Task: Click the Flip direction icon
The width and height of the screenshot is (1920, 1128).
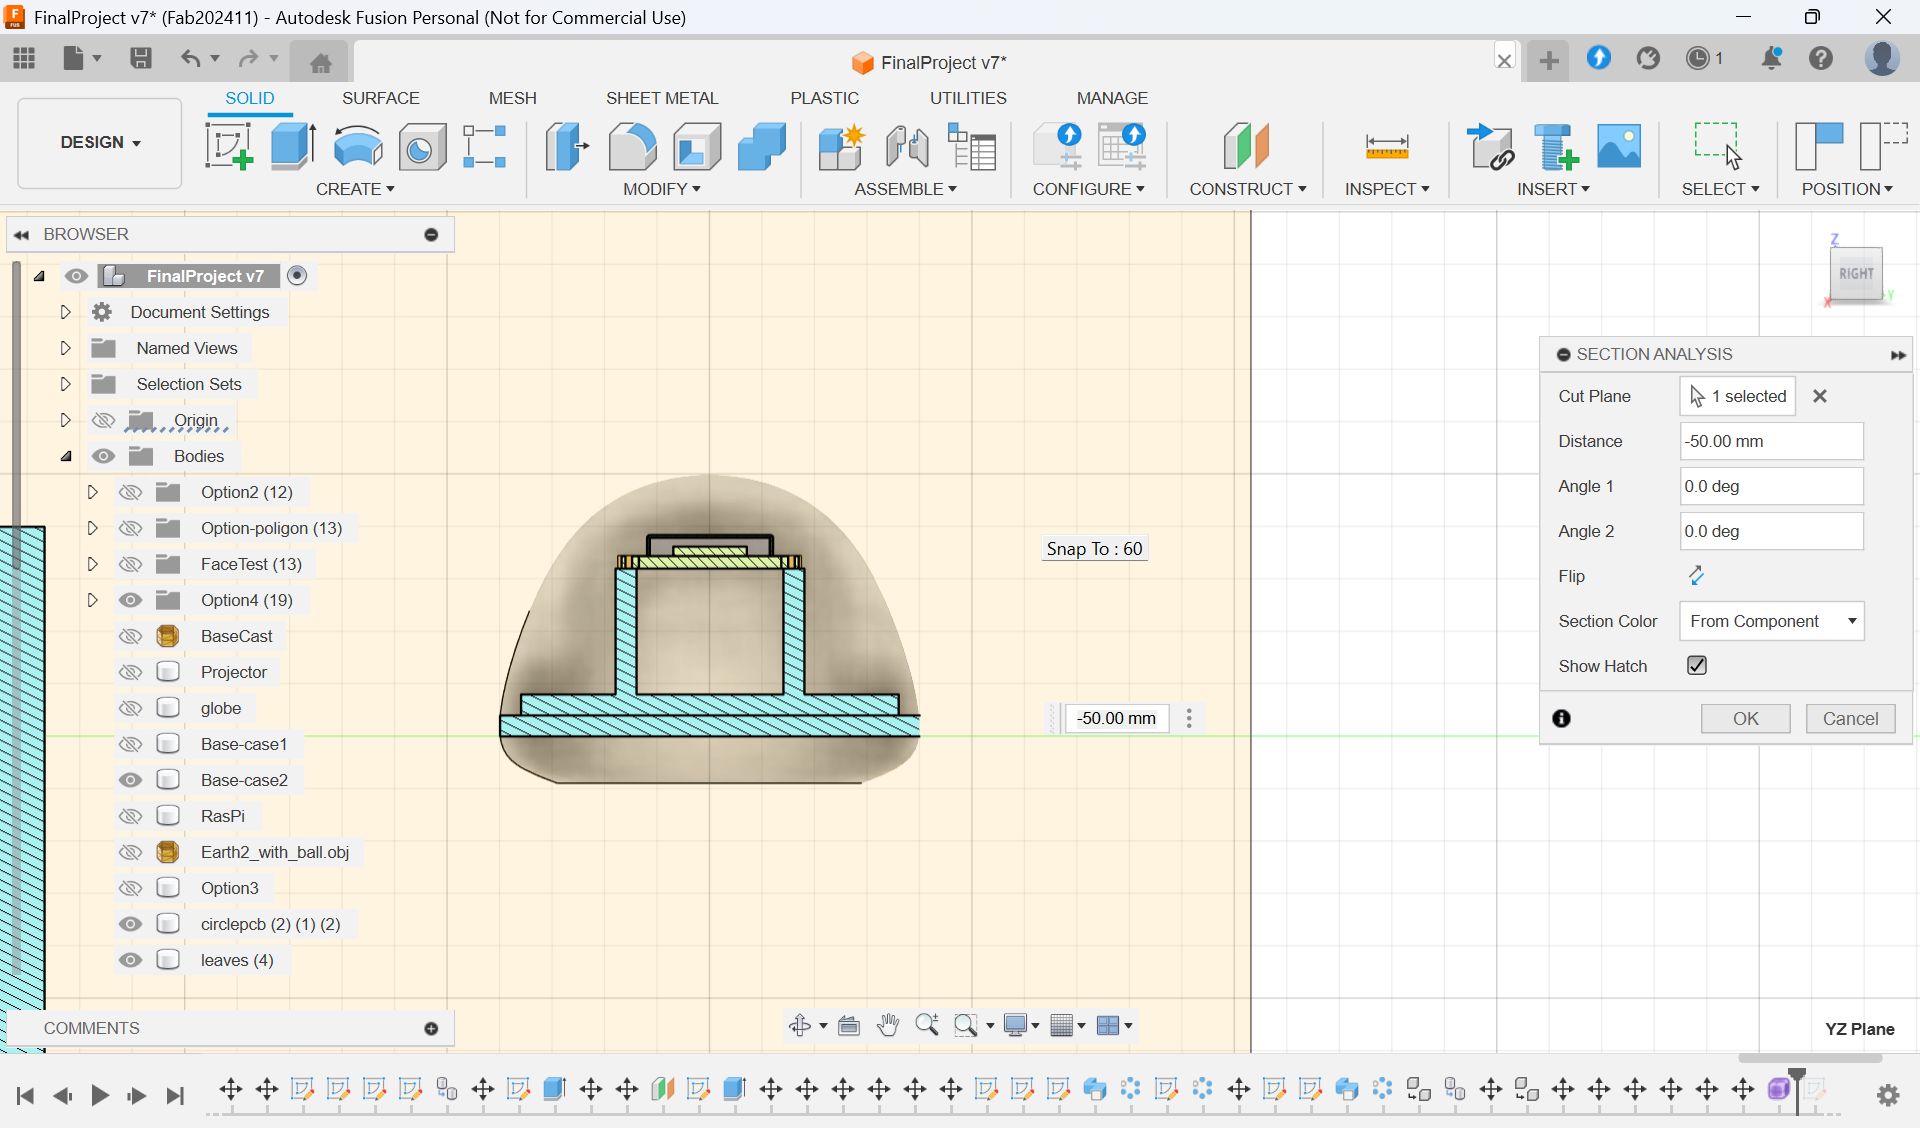Action: [x=1696, y=576]
